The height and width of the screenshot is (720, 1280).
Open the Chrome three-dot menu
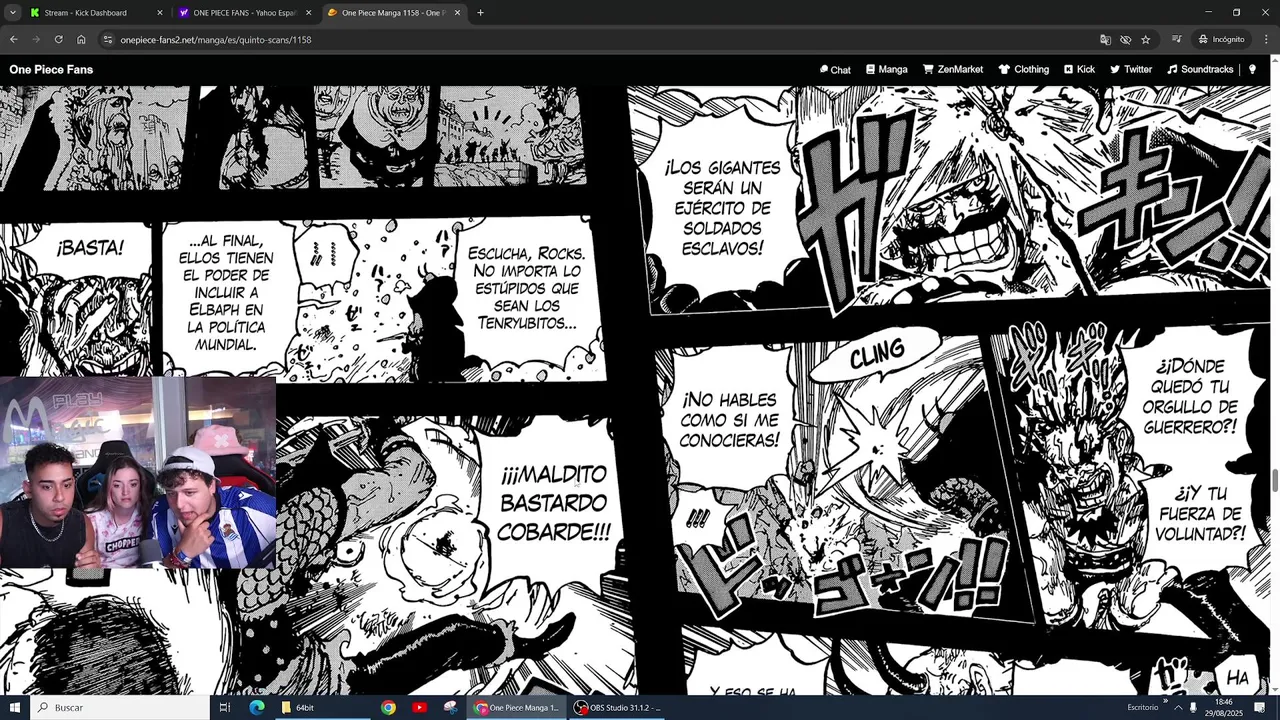pos(1265,40)
